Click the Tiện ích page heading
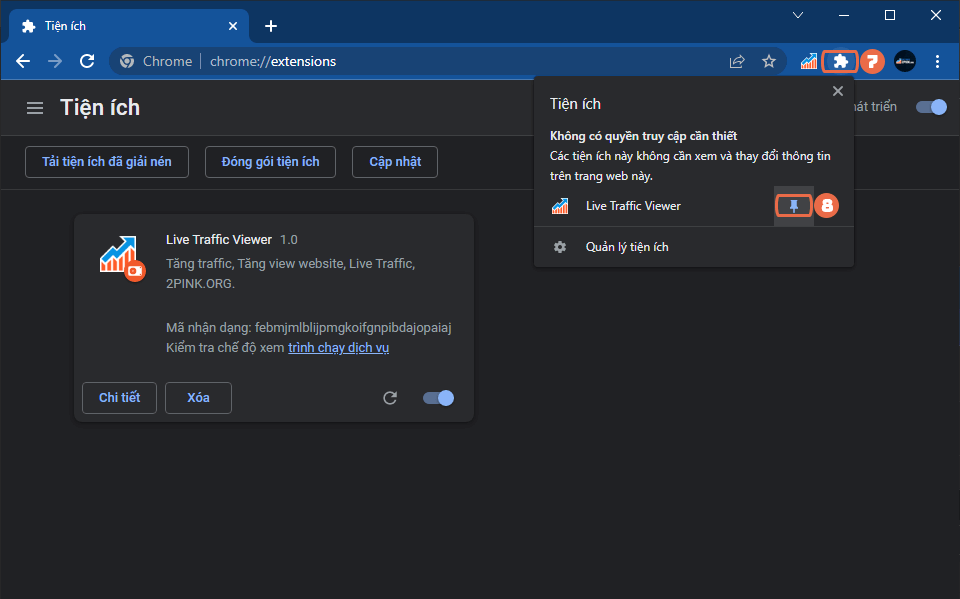The image size is (960, 599). pyautogui.click(x=100, y=108)
